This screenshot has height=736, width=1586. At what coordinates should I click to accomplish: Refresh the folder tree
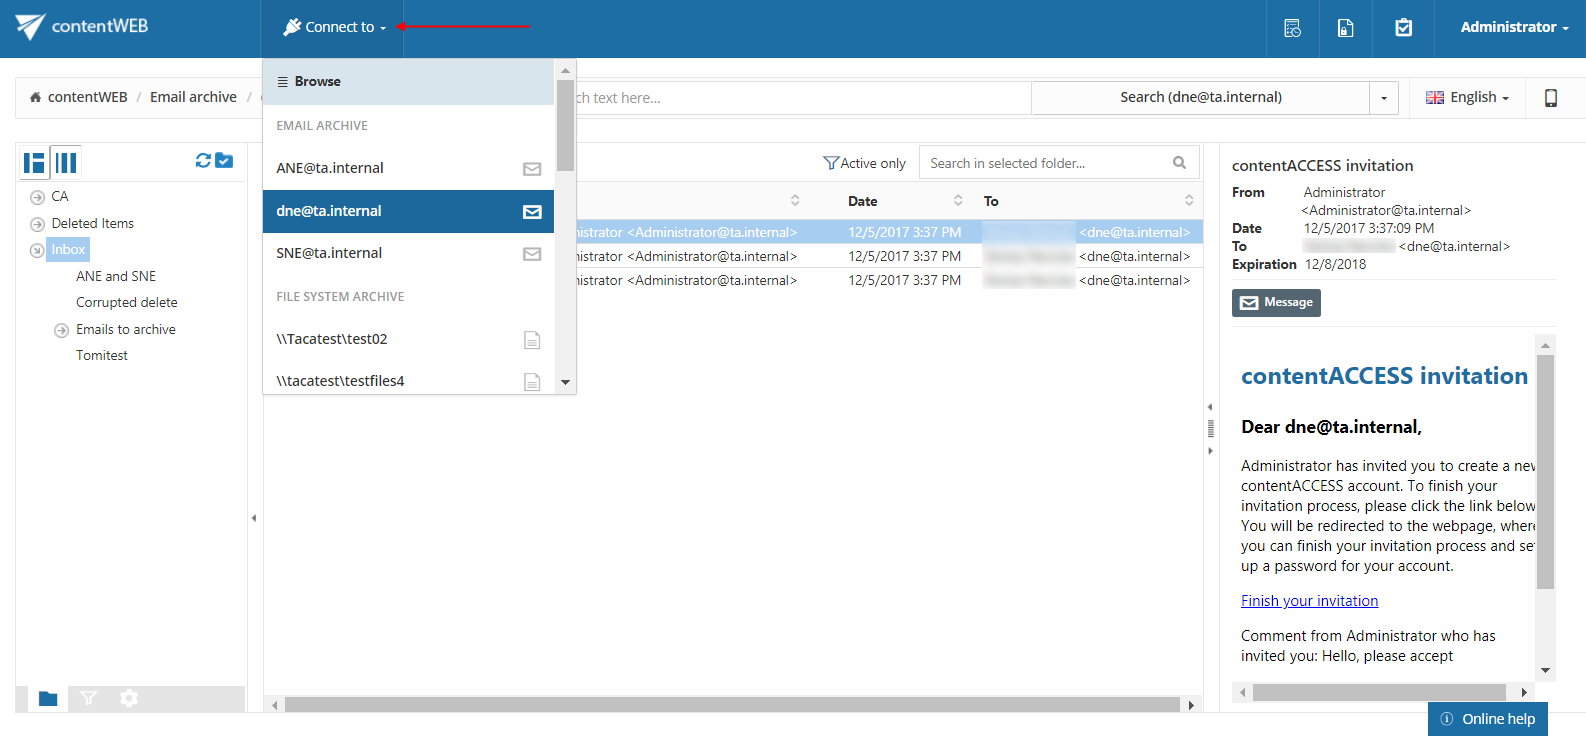pos(203,160)
